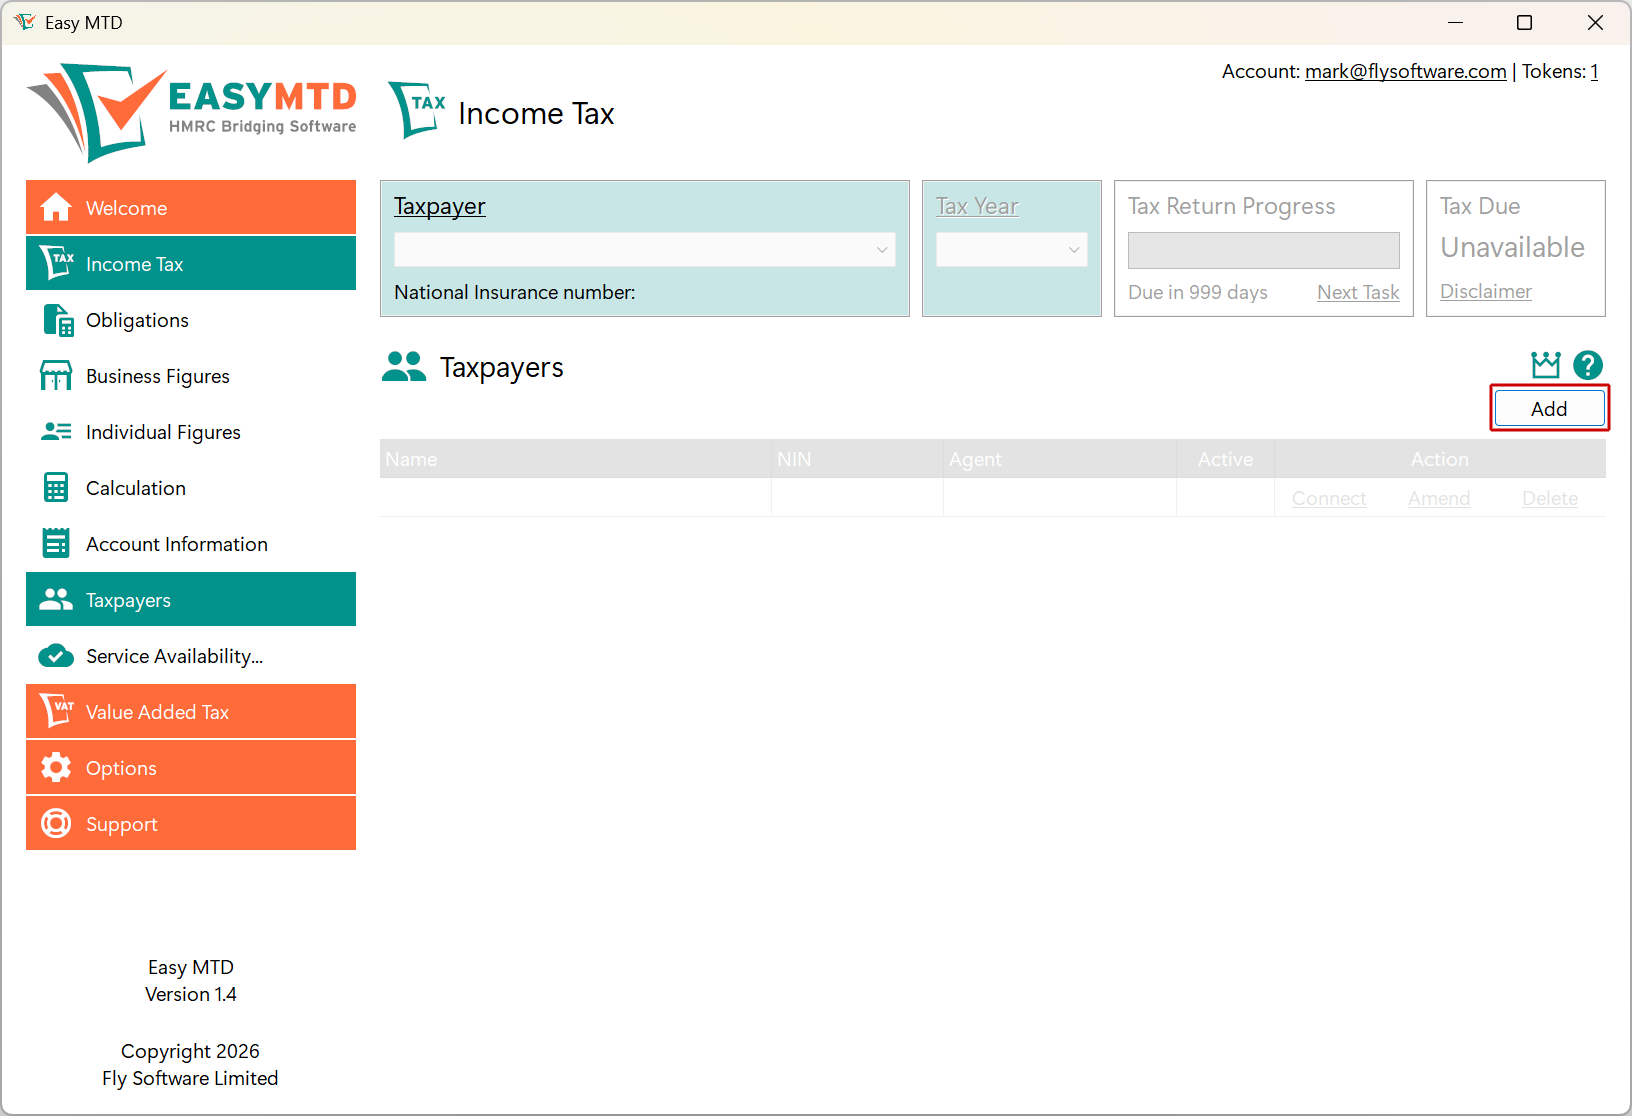Minimize the Easy MTD window

1455,22
